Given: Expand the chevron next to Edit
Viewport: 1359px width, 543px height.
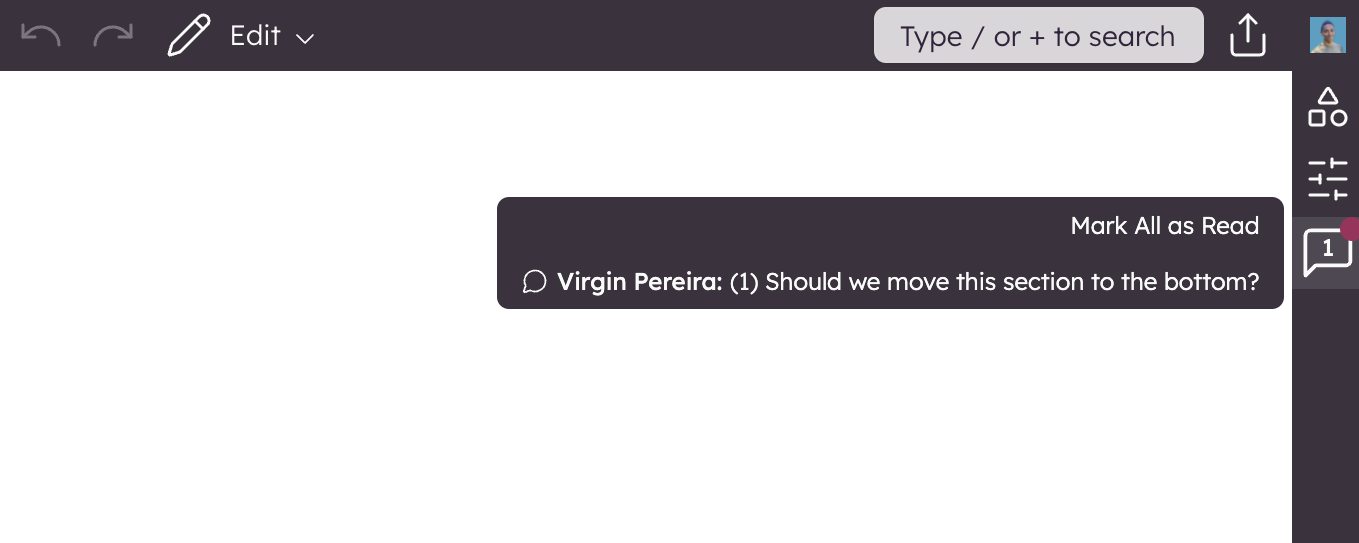Looking at the screenshot, I should pyautogui.click(x=305, y=38).
